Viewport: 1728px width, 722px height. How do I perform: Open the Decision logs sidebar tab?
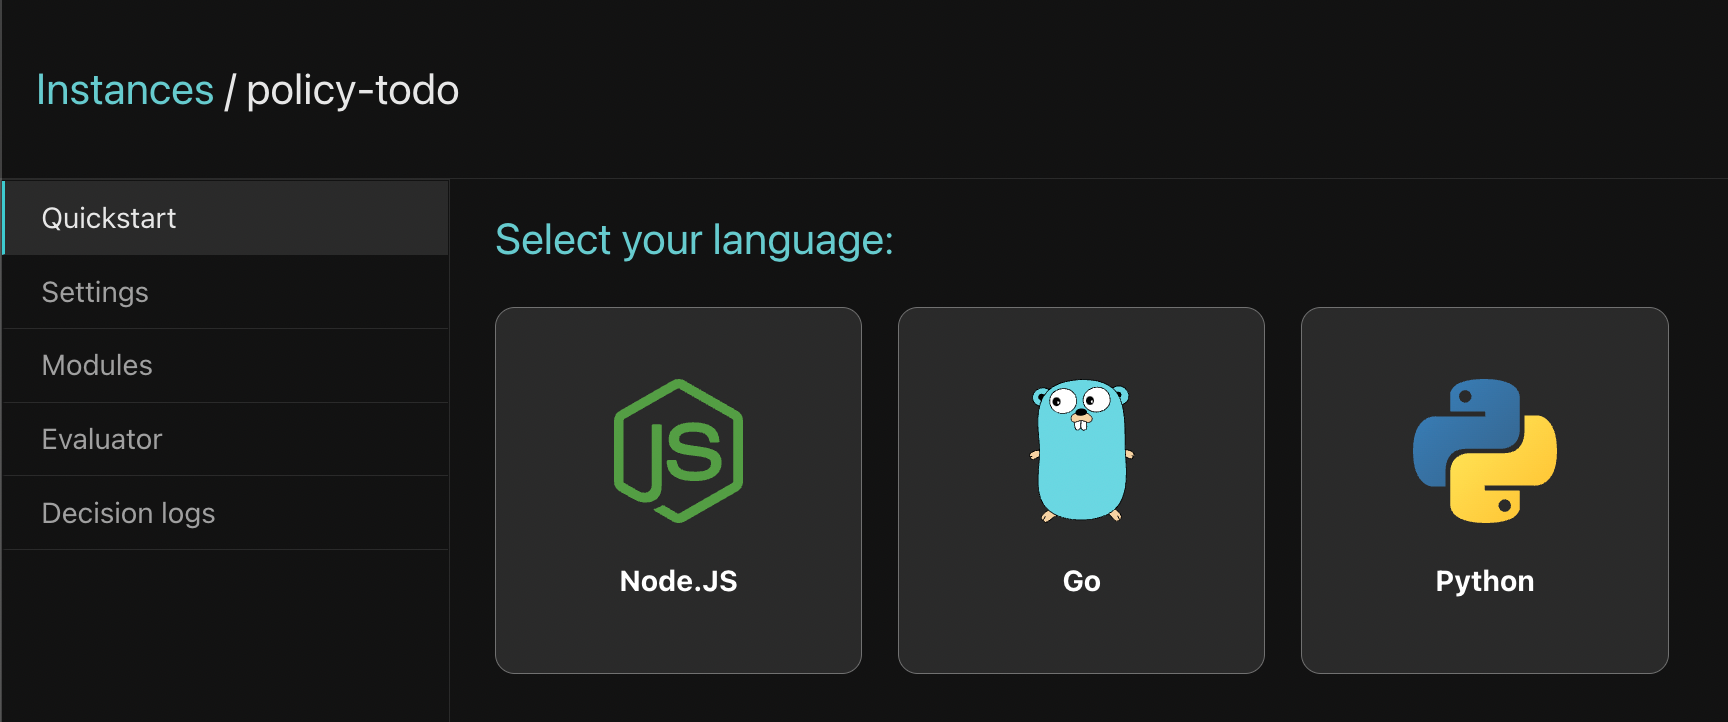pos(226,513)
